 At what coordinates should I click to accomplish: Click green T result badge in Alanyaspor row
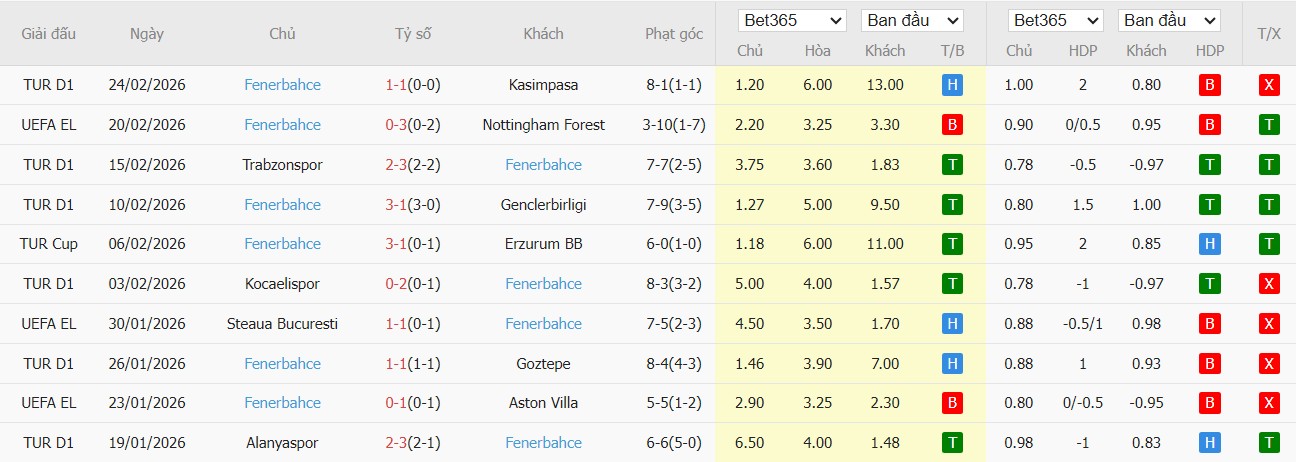[952, 443]
